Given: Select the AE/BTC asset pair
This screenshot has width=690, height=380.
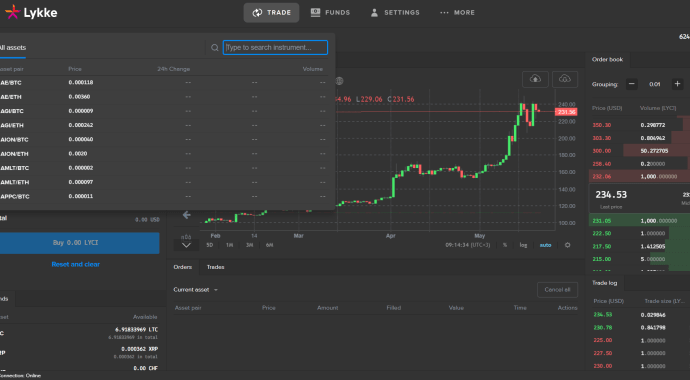Looking at the screenshot, I should [x=164, y=83].
